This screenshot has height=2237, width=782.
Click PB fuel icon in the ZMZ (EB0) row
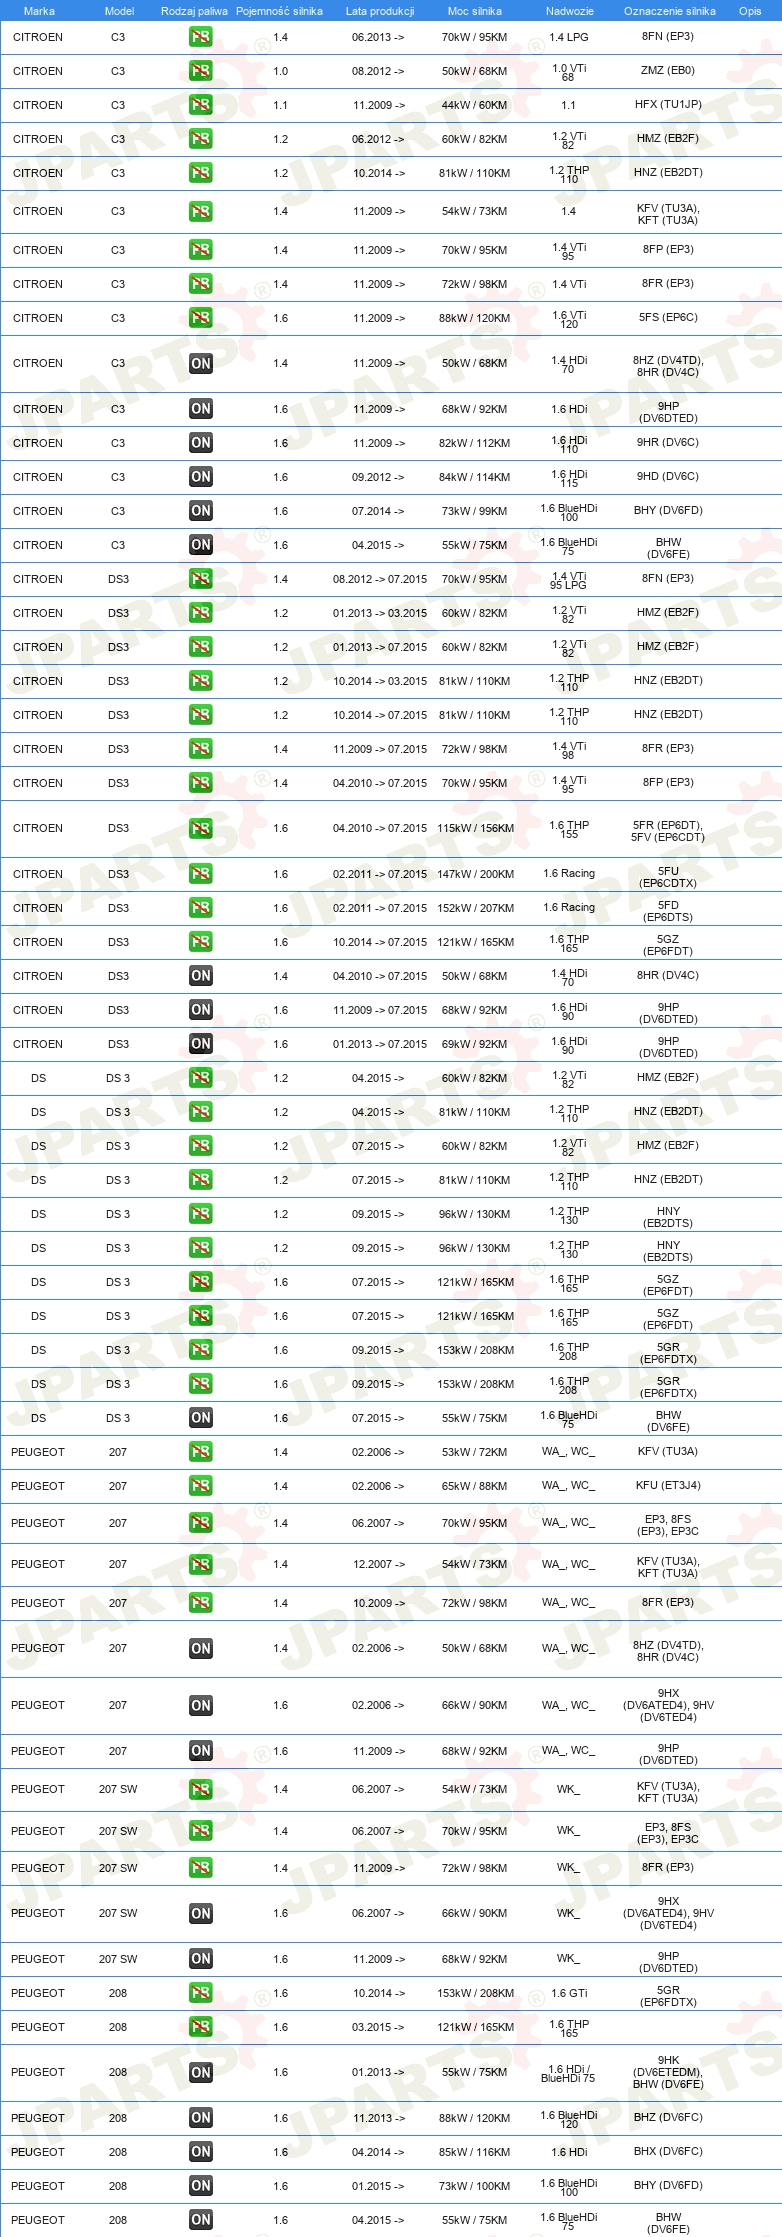point(201,71)
